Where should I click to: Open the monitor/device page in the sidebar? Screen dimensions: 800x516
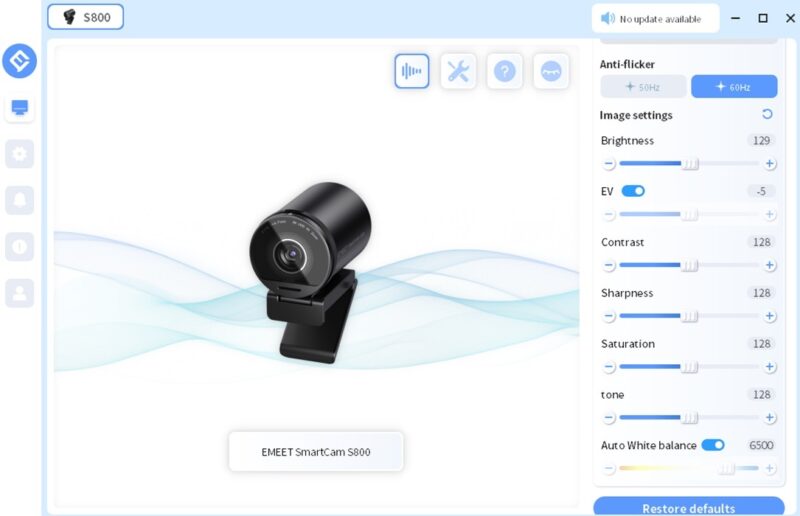[x=19, y=108]
